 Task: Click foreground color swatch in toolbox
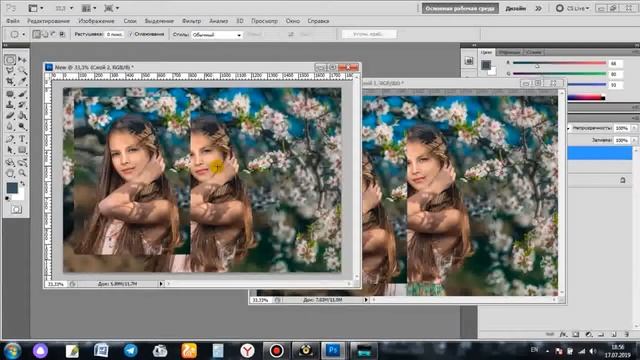tap(12, 188)
